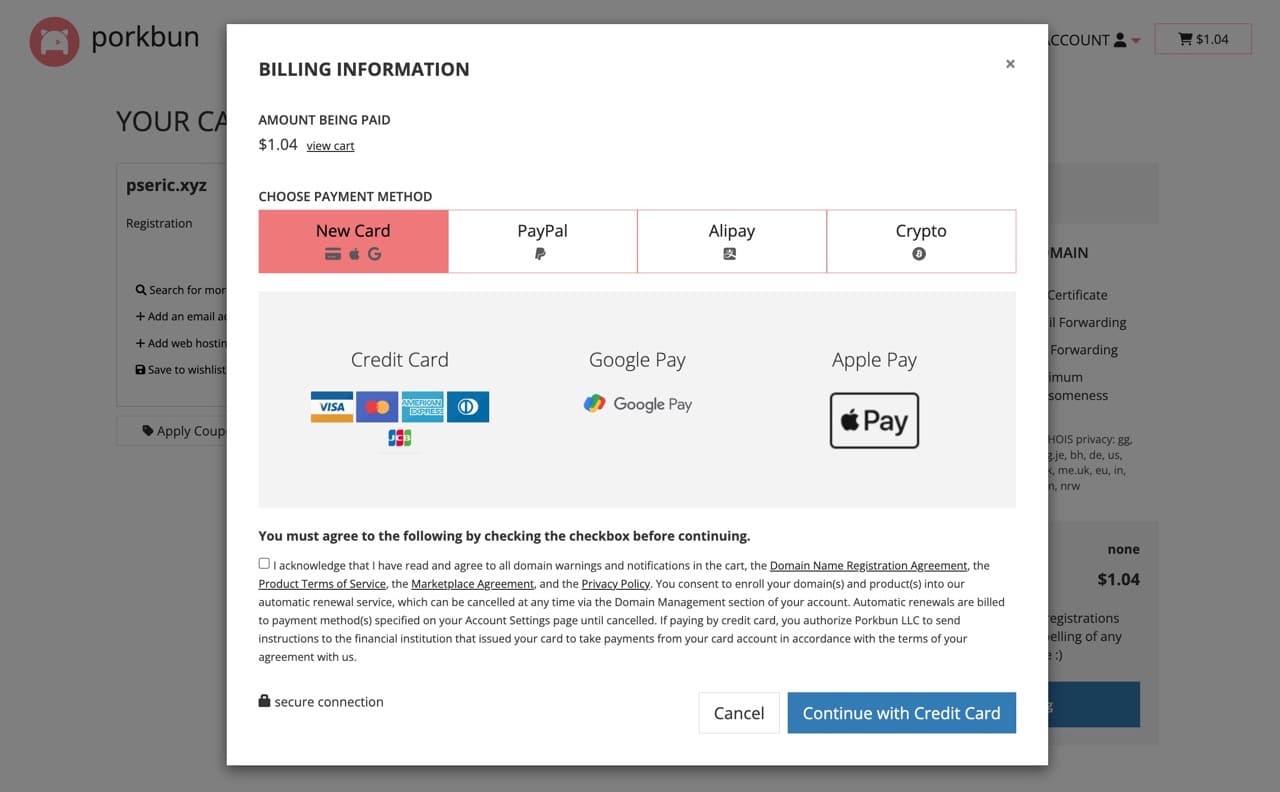
Task: Select the New Card payment tab
Action: point(353,241)
